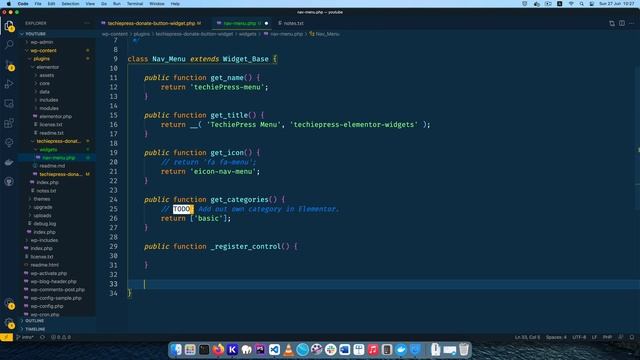Image resolution: width=640 pixels, height=360 pixels.
Task: Collapse the widgets folder
Action: click(x=48, y=149)
